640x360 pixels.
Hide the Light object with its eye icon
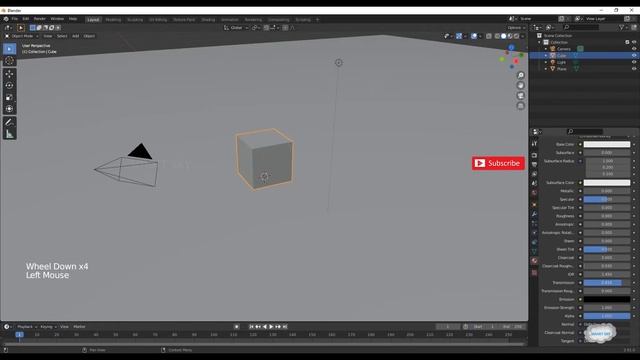(x=634, y=62)
